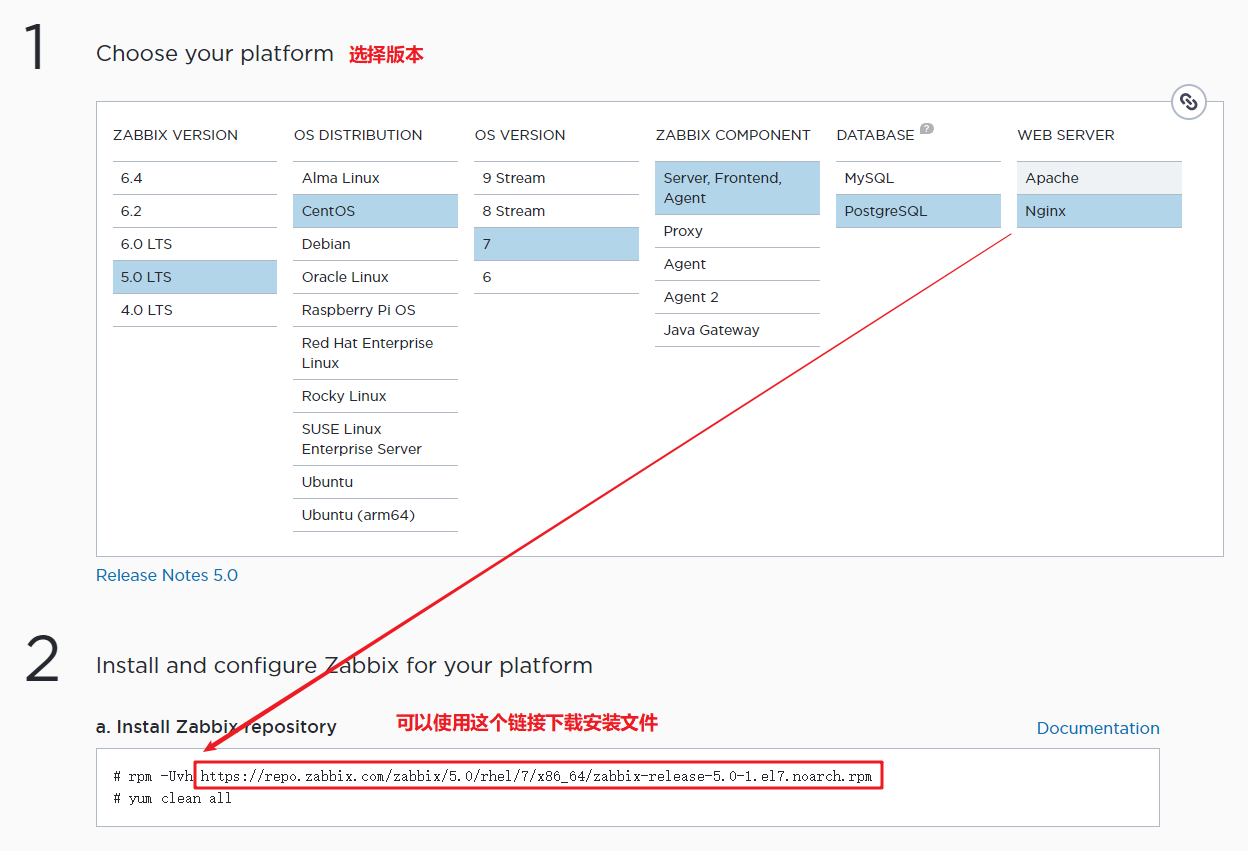Select 5.0 LTS Zabbix version
Screen dimensions: 1248x851
tap(195, 277)
